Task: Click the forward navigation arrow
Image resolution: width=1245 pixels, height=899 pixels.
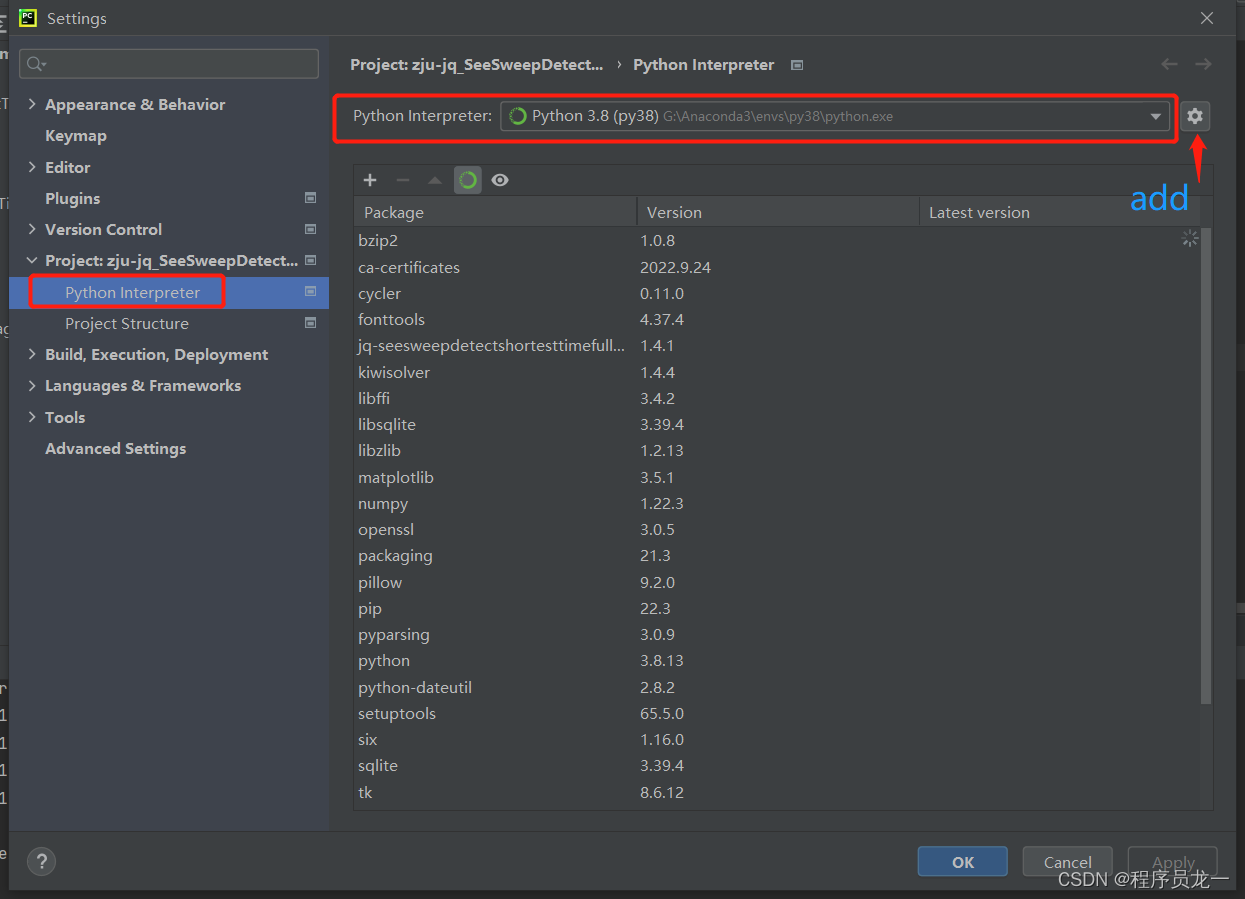Action: [1203, 64]
